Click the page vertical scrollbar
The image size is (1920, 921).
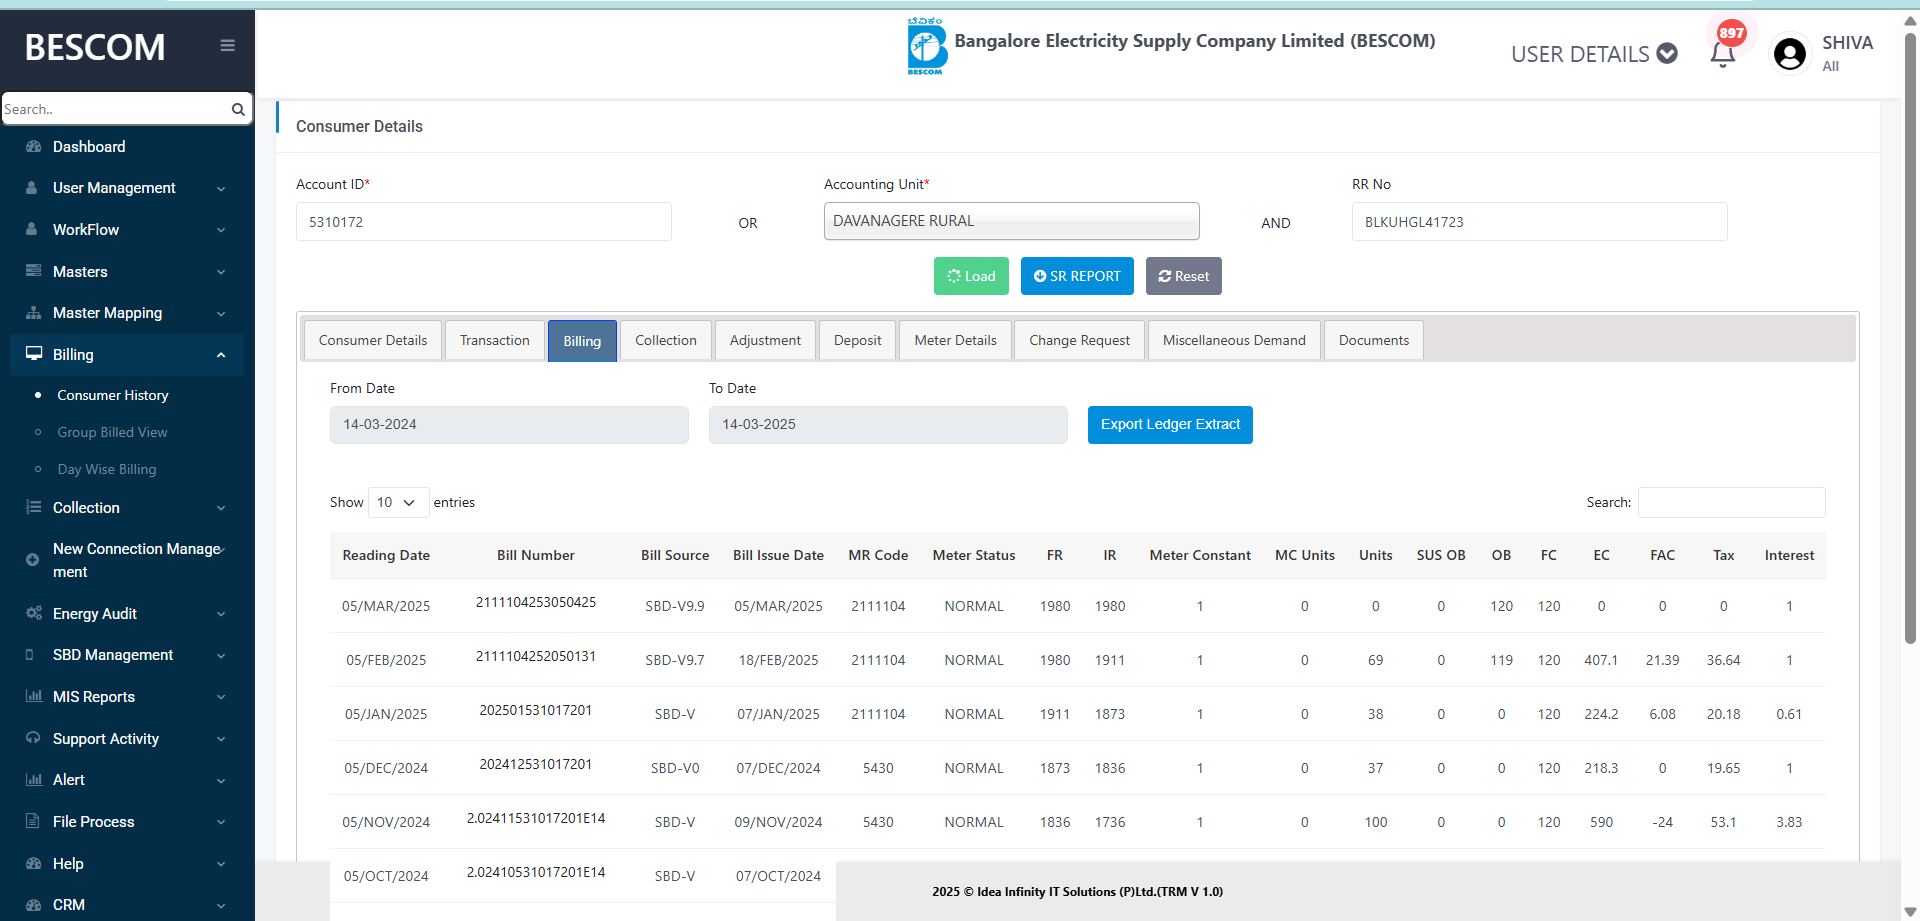(1910, 340)
